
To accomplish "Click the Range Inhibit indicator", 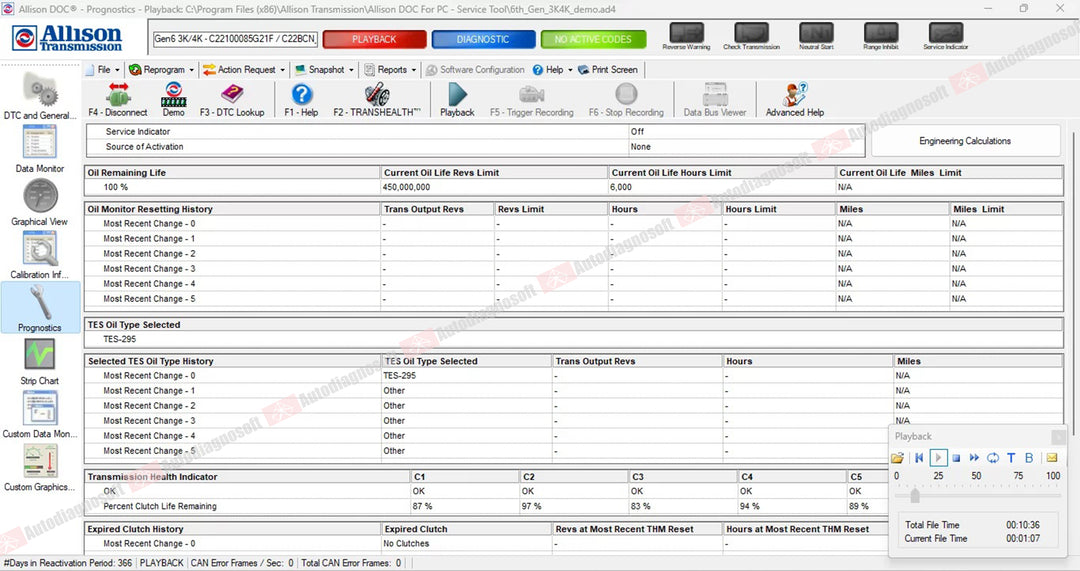I will 881,37.
